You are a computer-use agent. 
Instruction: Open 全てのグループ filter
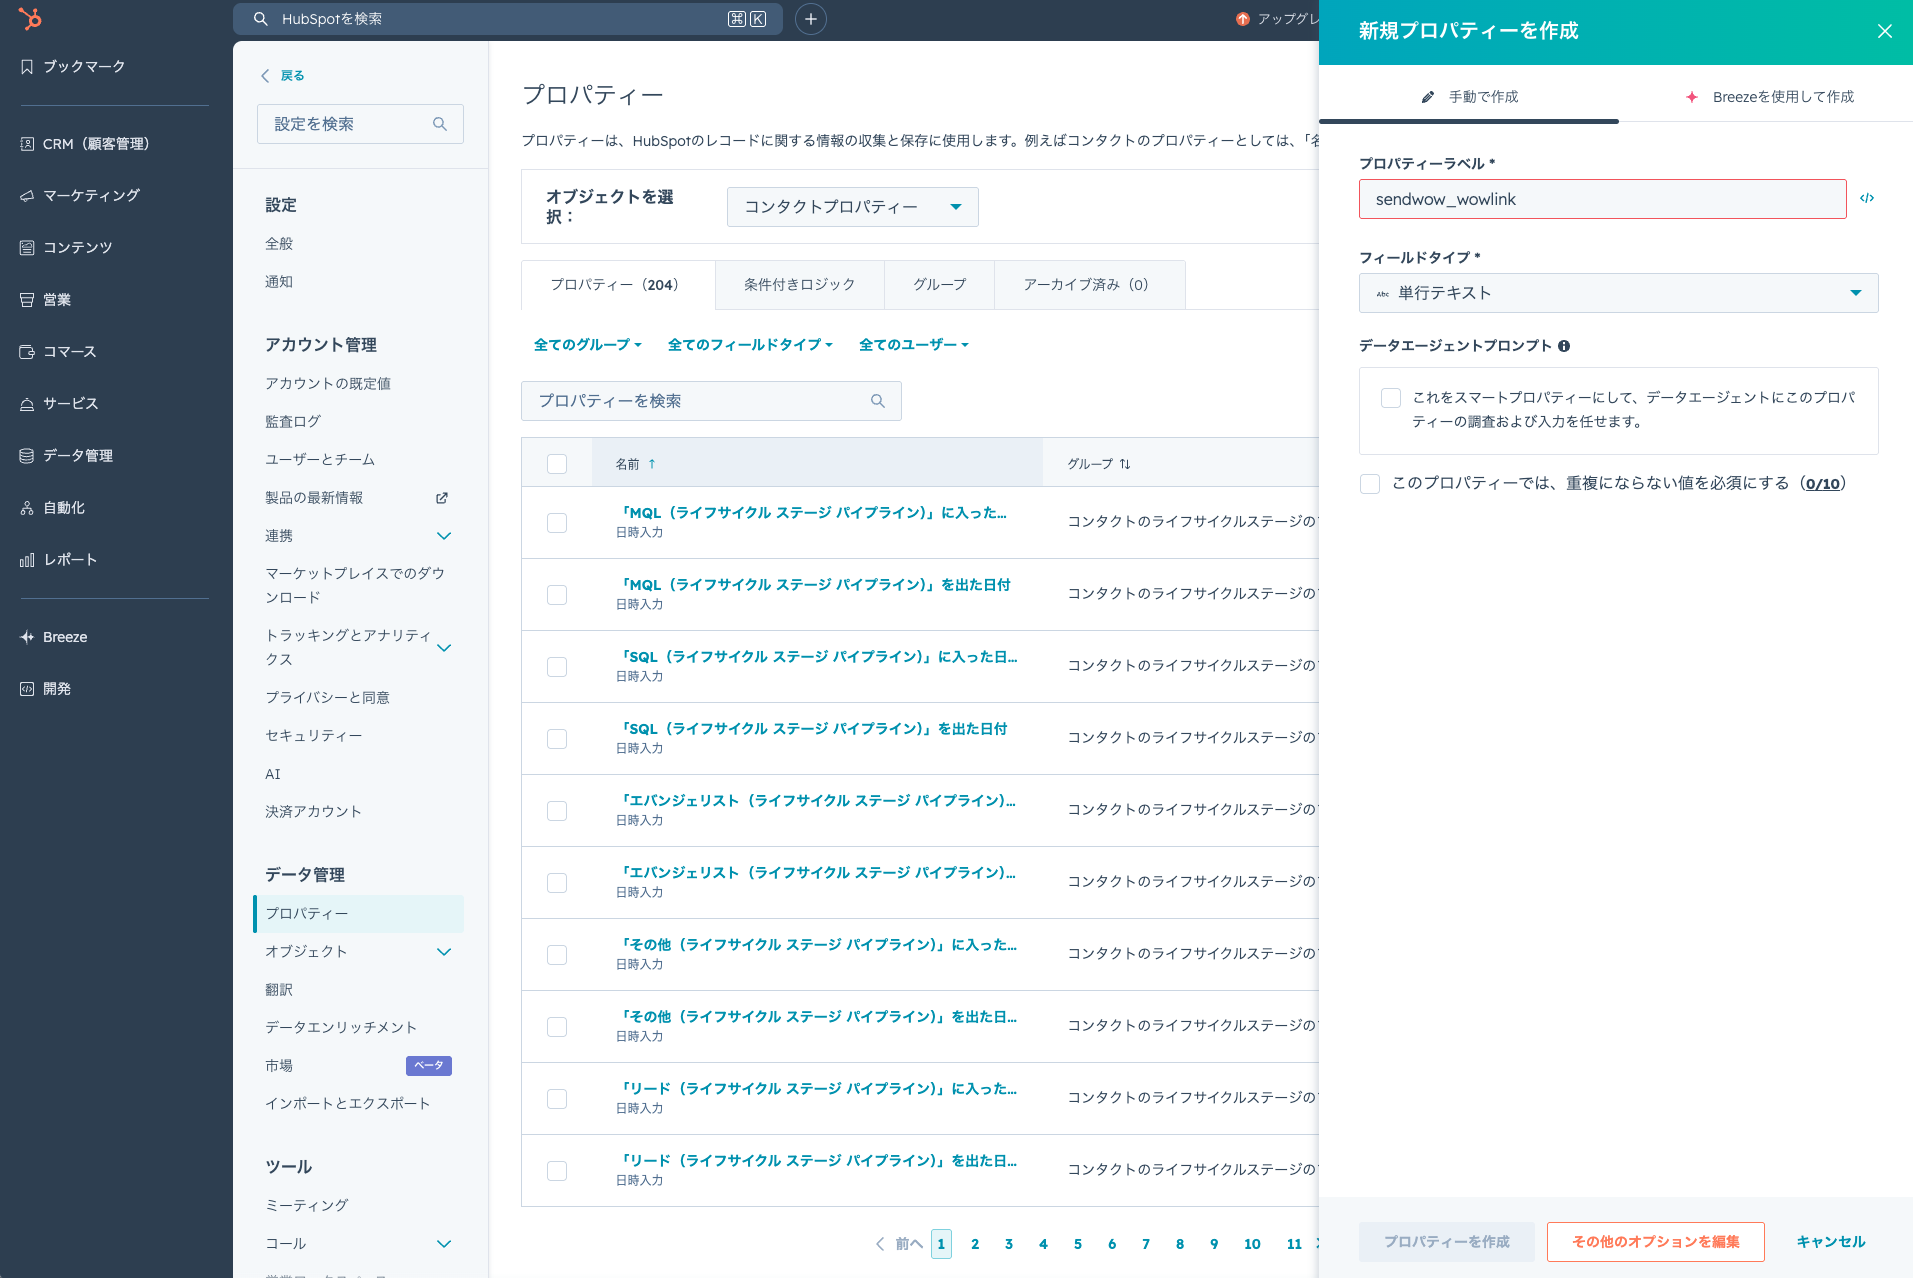[588, 345]
